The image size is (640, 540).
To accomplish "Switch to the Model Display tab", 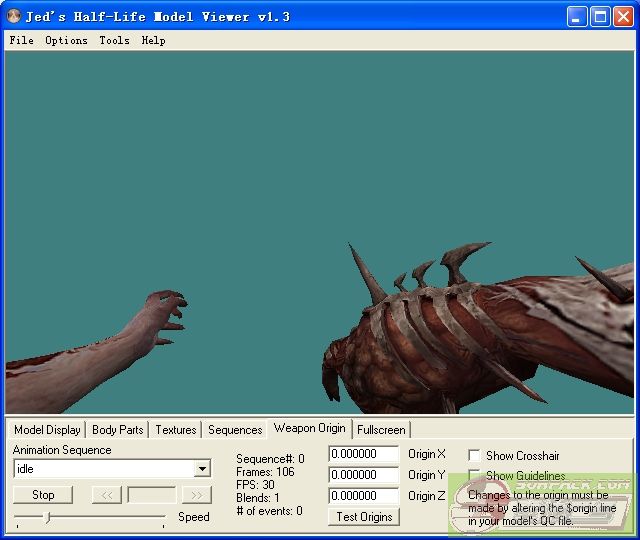I will 47,430.
